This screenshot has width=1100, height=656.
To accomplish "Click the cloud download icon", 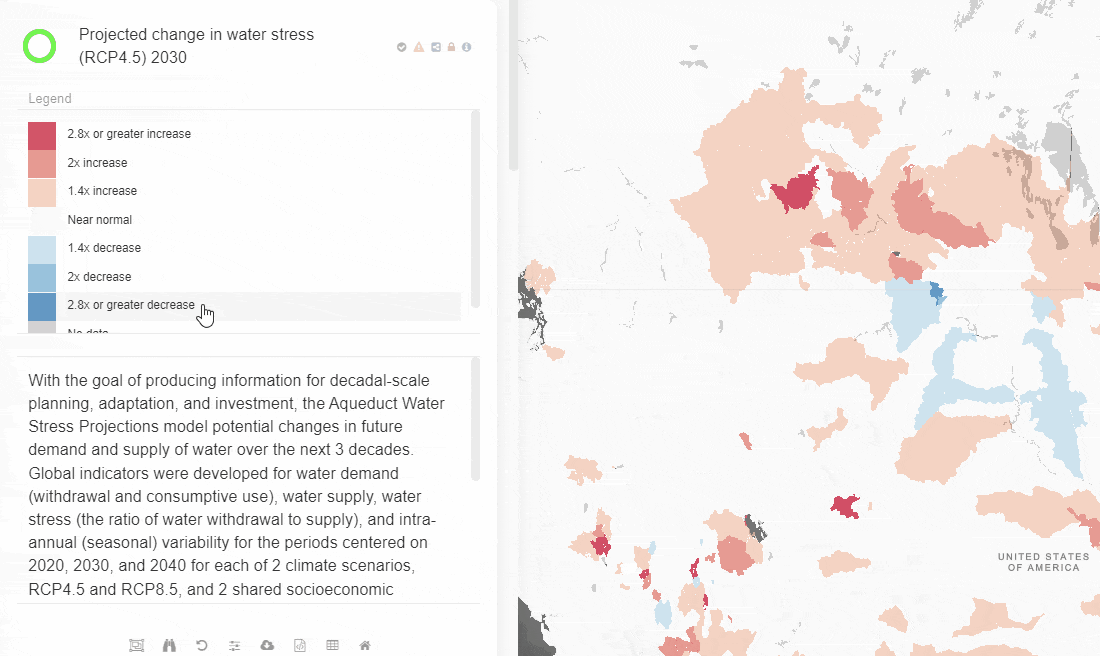I will (x=267, y=646).
